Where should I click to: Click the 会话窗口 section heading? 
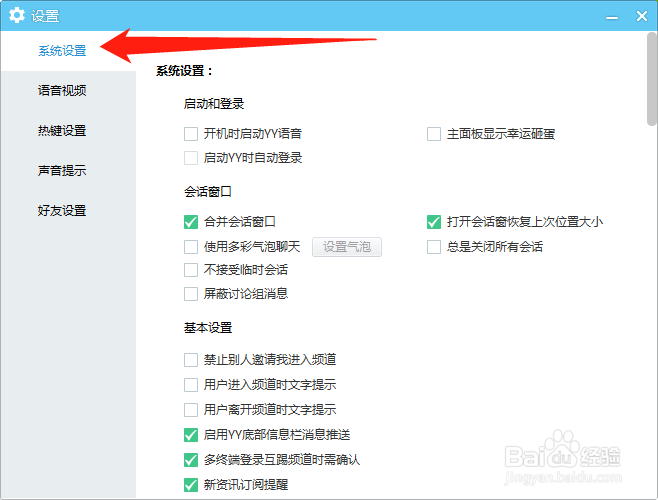click(x=208, y=192)
